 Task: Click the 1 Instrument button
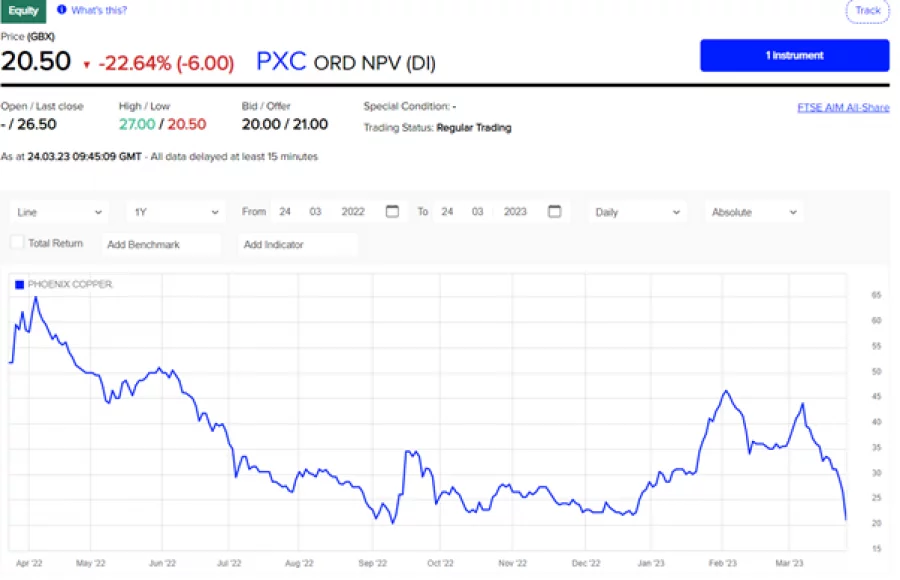(x=794, y=55)
